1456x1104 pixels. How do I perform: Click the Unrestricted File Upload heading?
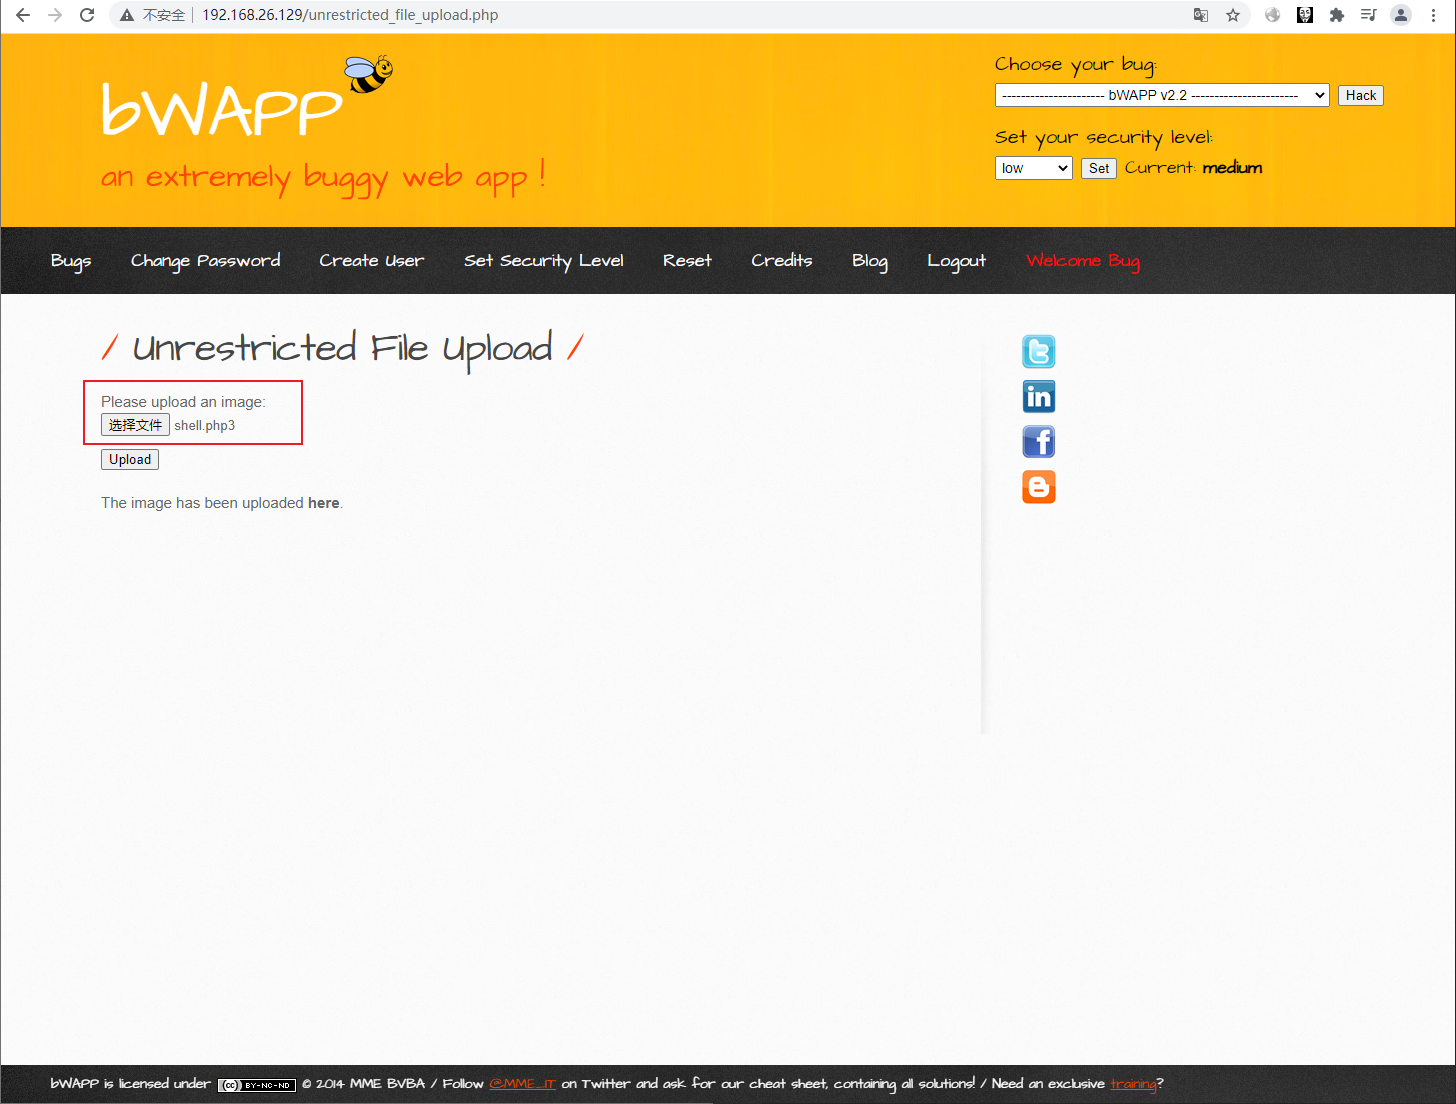point(342,348)
